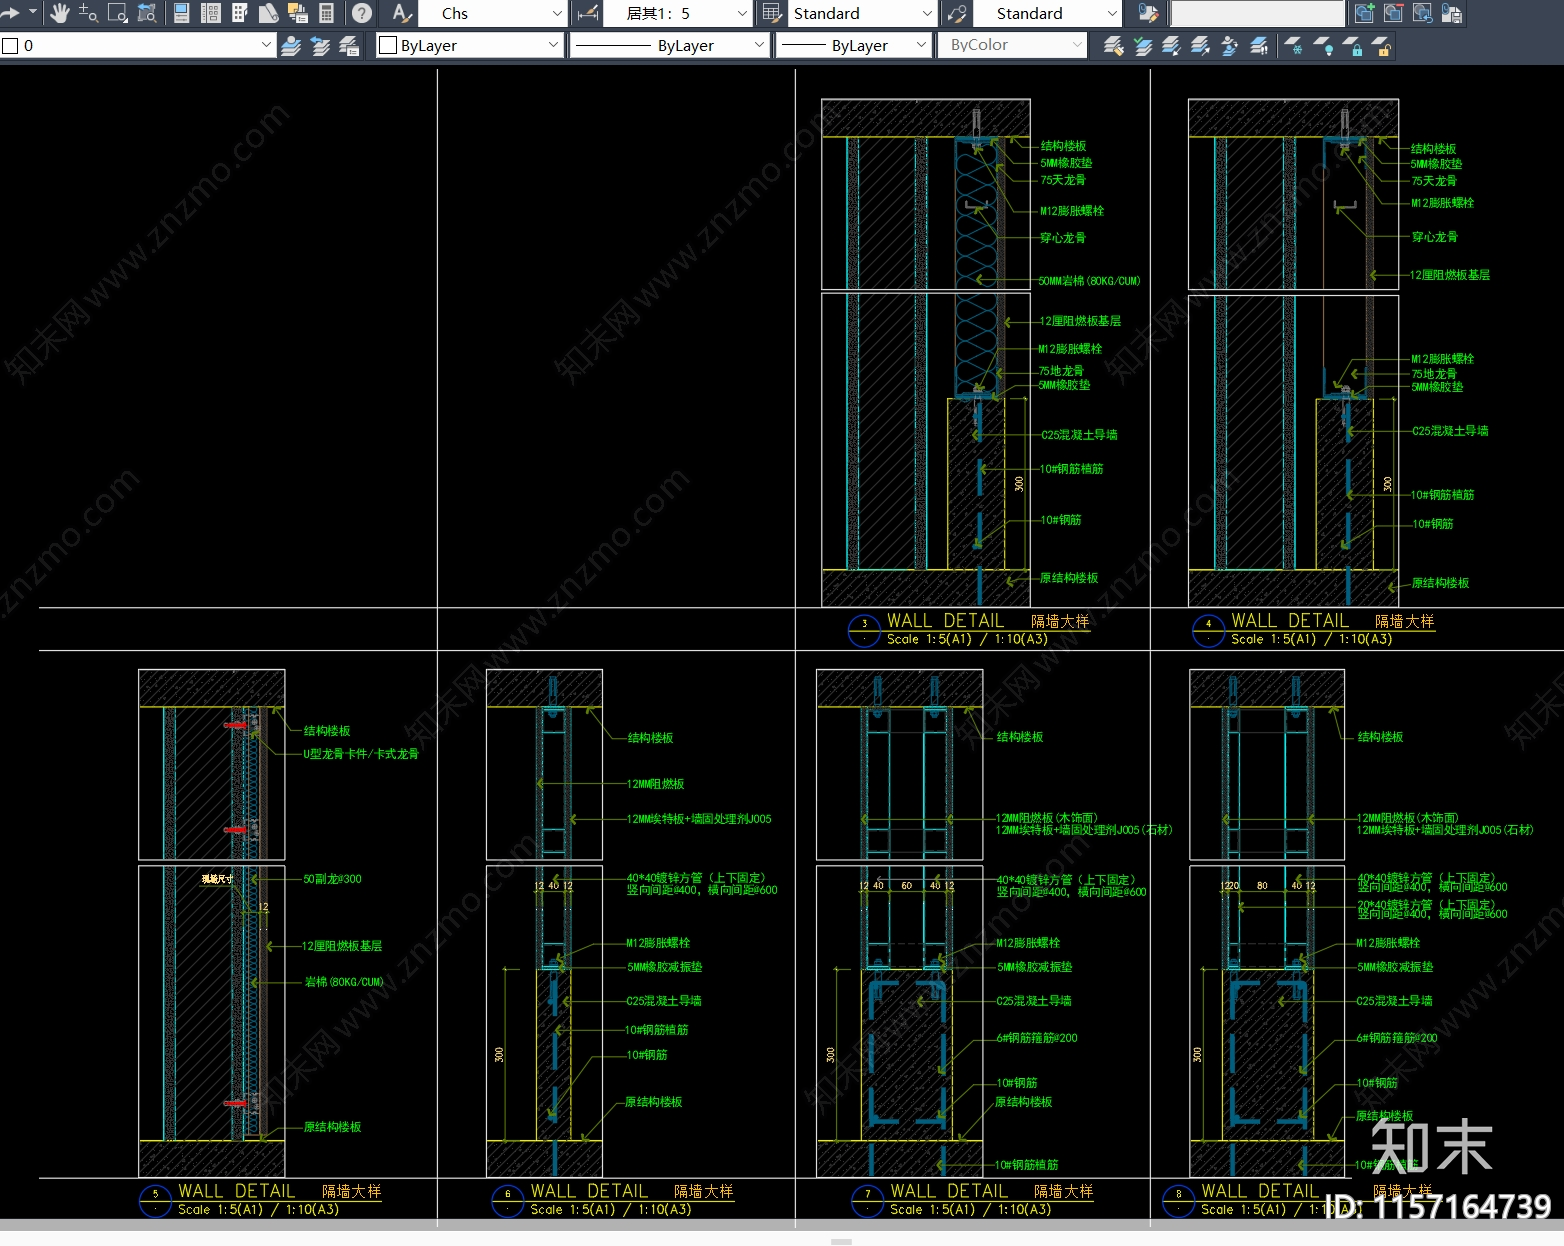Image resolution: width=1564 pixels, height=1246 pixels.
Task: Open DesignCenter palette icon
Action: 211,13
